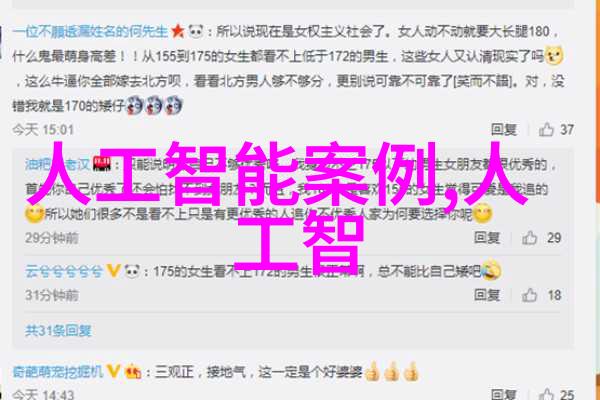Click the panda icon after 云兮兮兮兮兮
The height and width of the screenshot is (400, 600).
pos(132,271)
